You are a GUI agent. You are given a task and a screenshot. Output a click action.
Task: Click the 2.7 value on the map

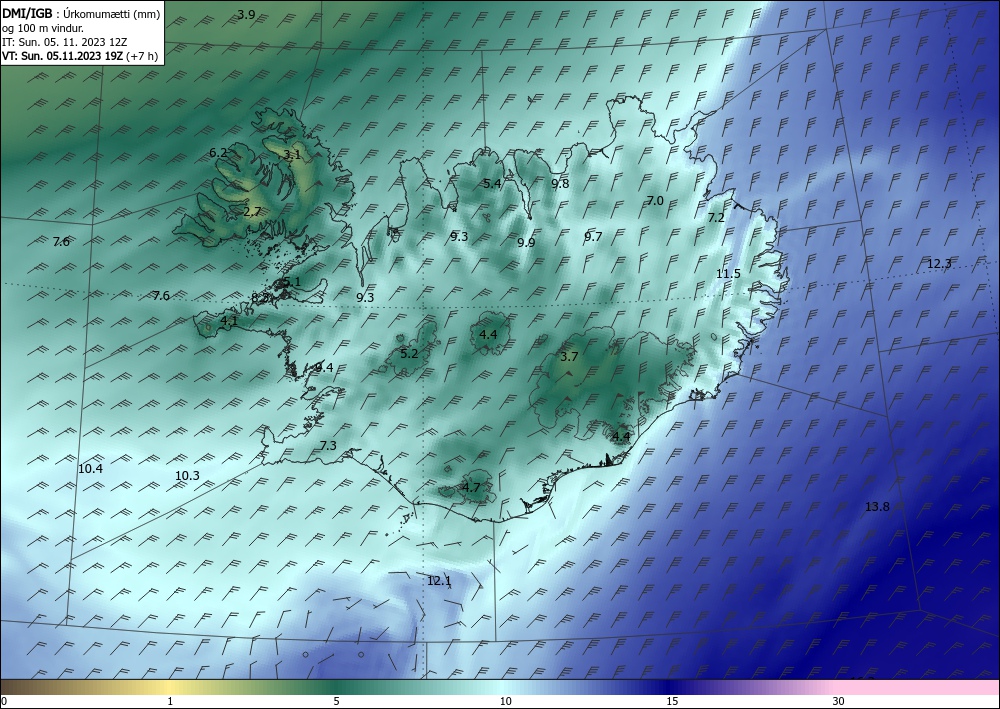tap(252, 211)
